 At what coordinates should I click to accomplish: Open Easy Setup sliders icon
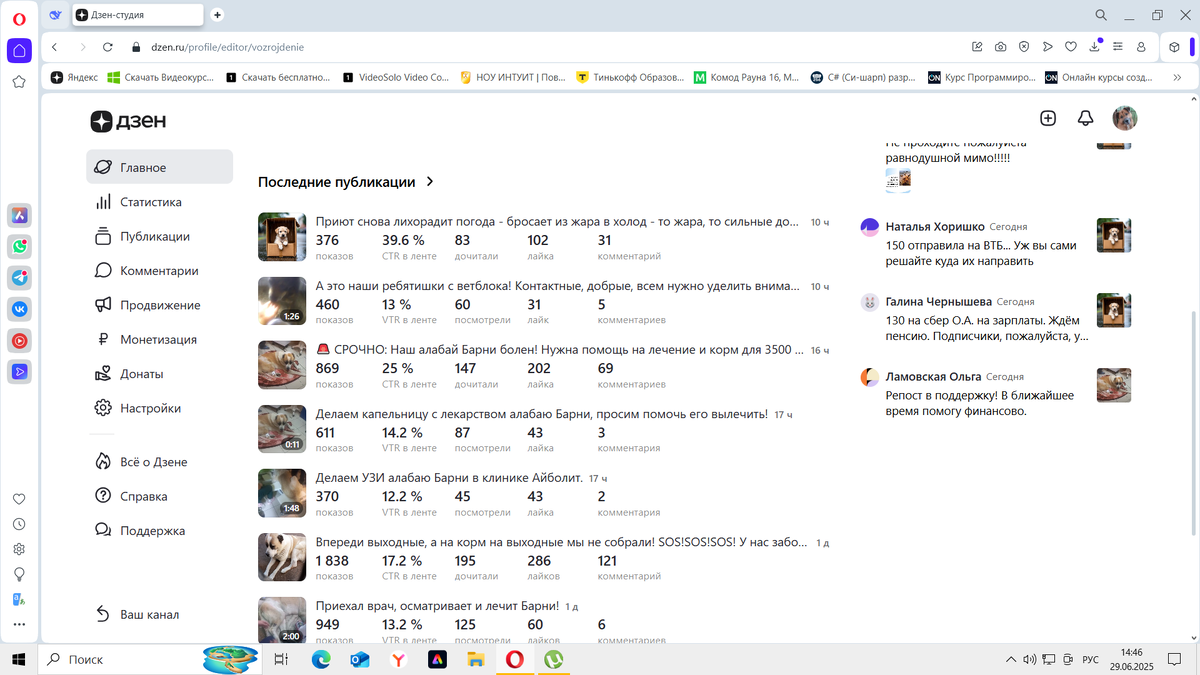1118,47
